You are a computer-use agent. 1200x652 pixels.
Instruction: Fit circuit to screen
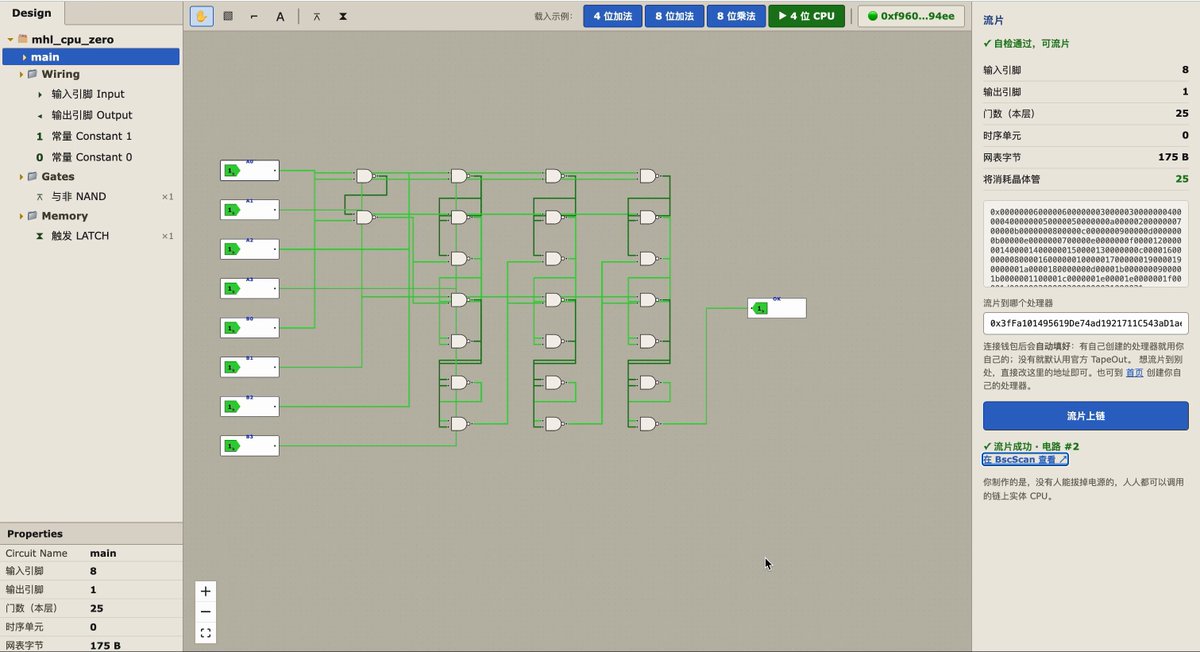coord(205,632)
